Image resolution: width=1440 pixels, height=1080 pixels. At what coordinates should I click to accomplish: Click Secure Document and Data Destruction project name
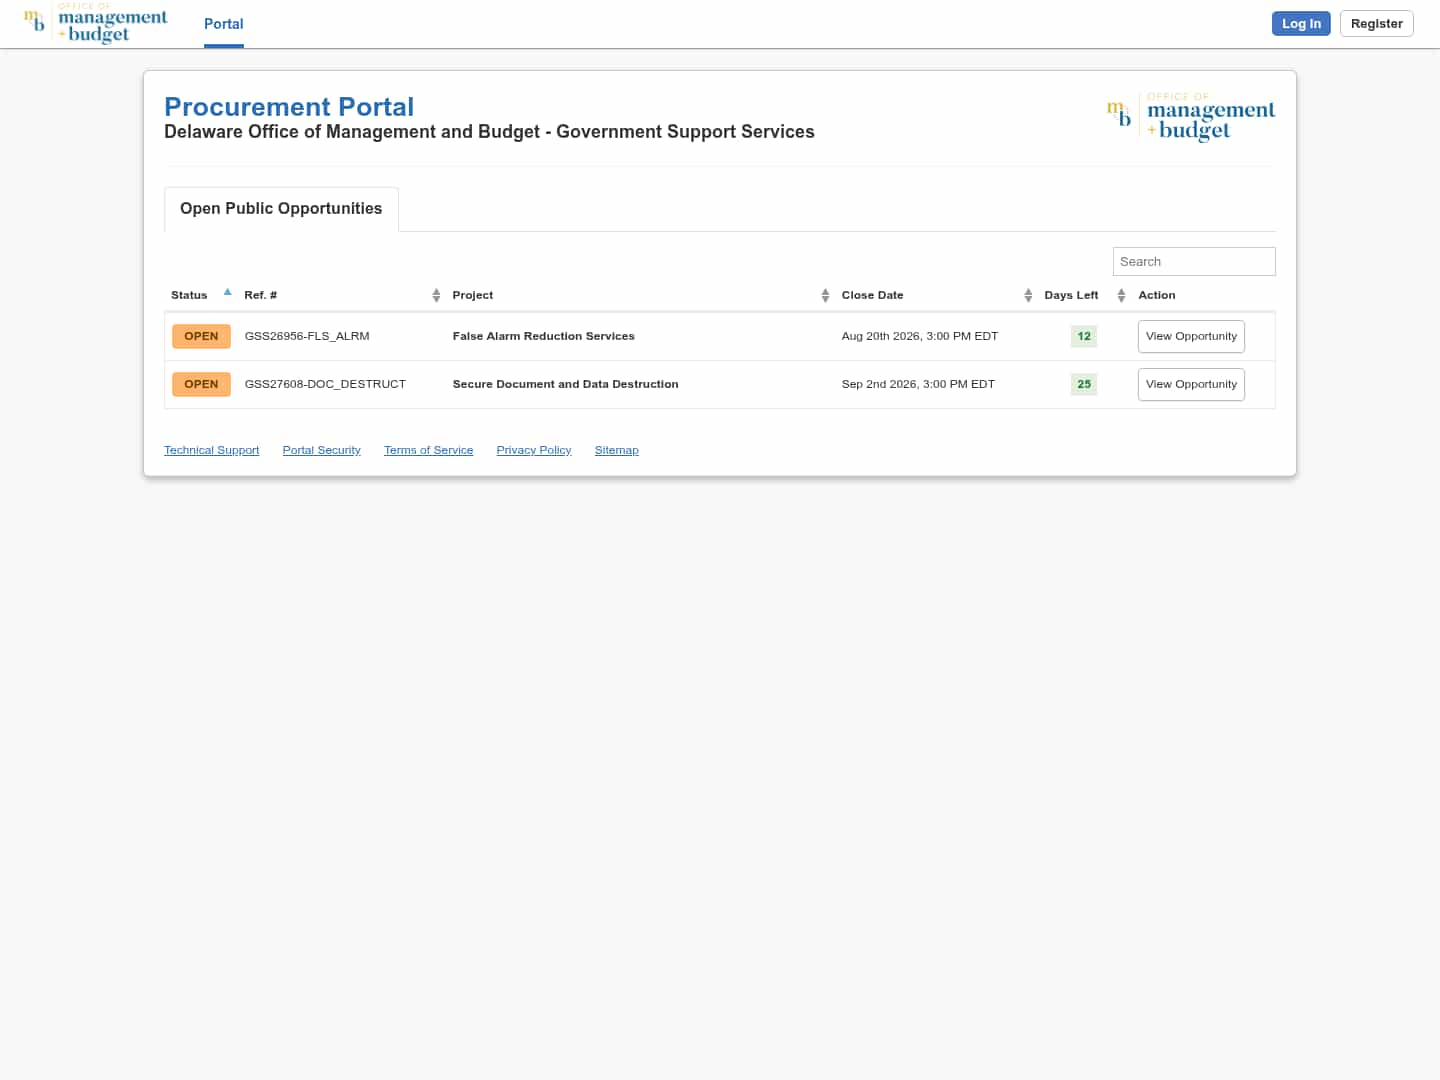[565, 384]
